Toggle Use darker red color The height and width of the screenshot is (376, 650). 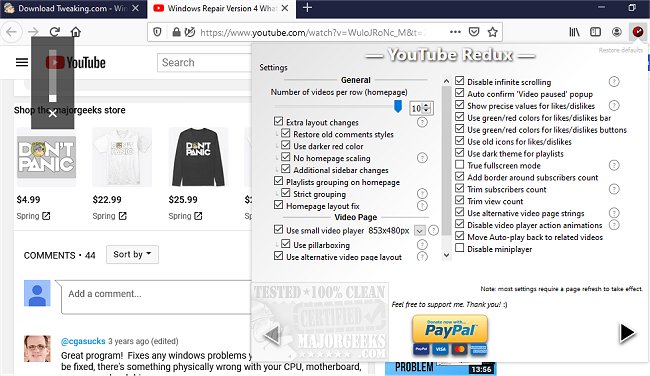click(286, 145)
